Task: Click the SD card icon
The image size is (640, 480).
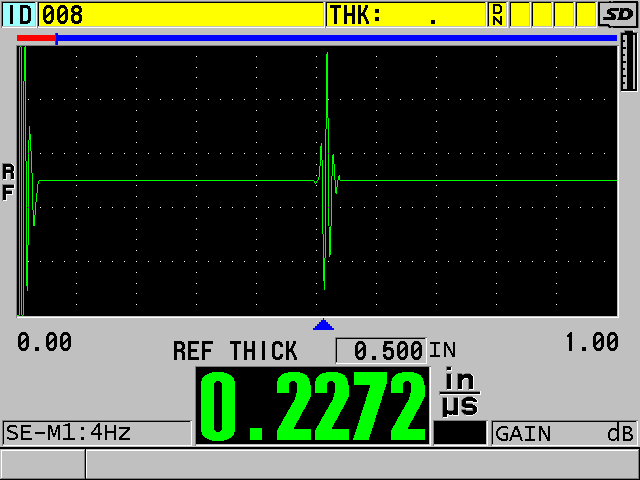Action: coord(617,14)
